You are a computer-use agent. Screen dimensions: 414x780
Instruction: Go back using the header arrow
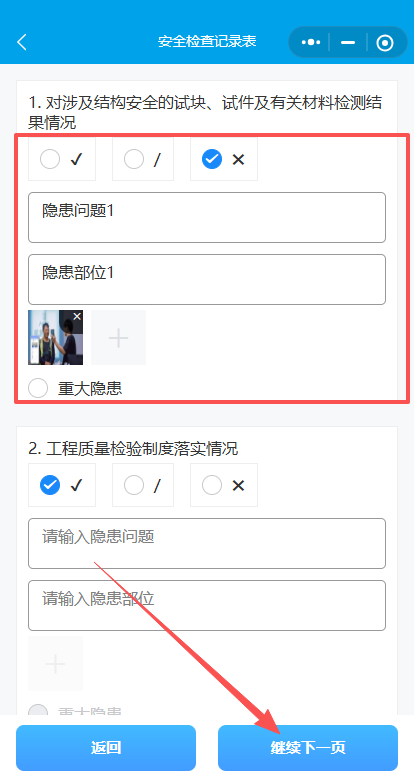click(x=22, y=42)
